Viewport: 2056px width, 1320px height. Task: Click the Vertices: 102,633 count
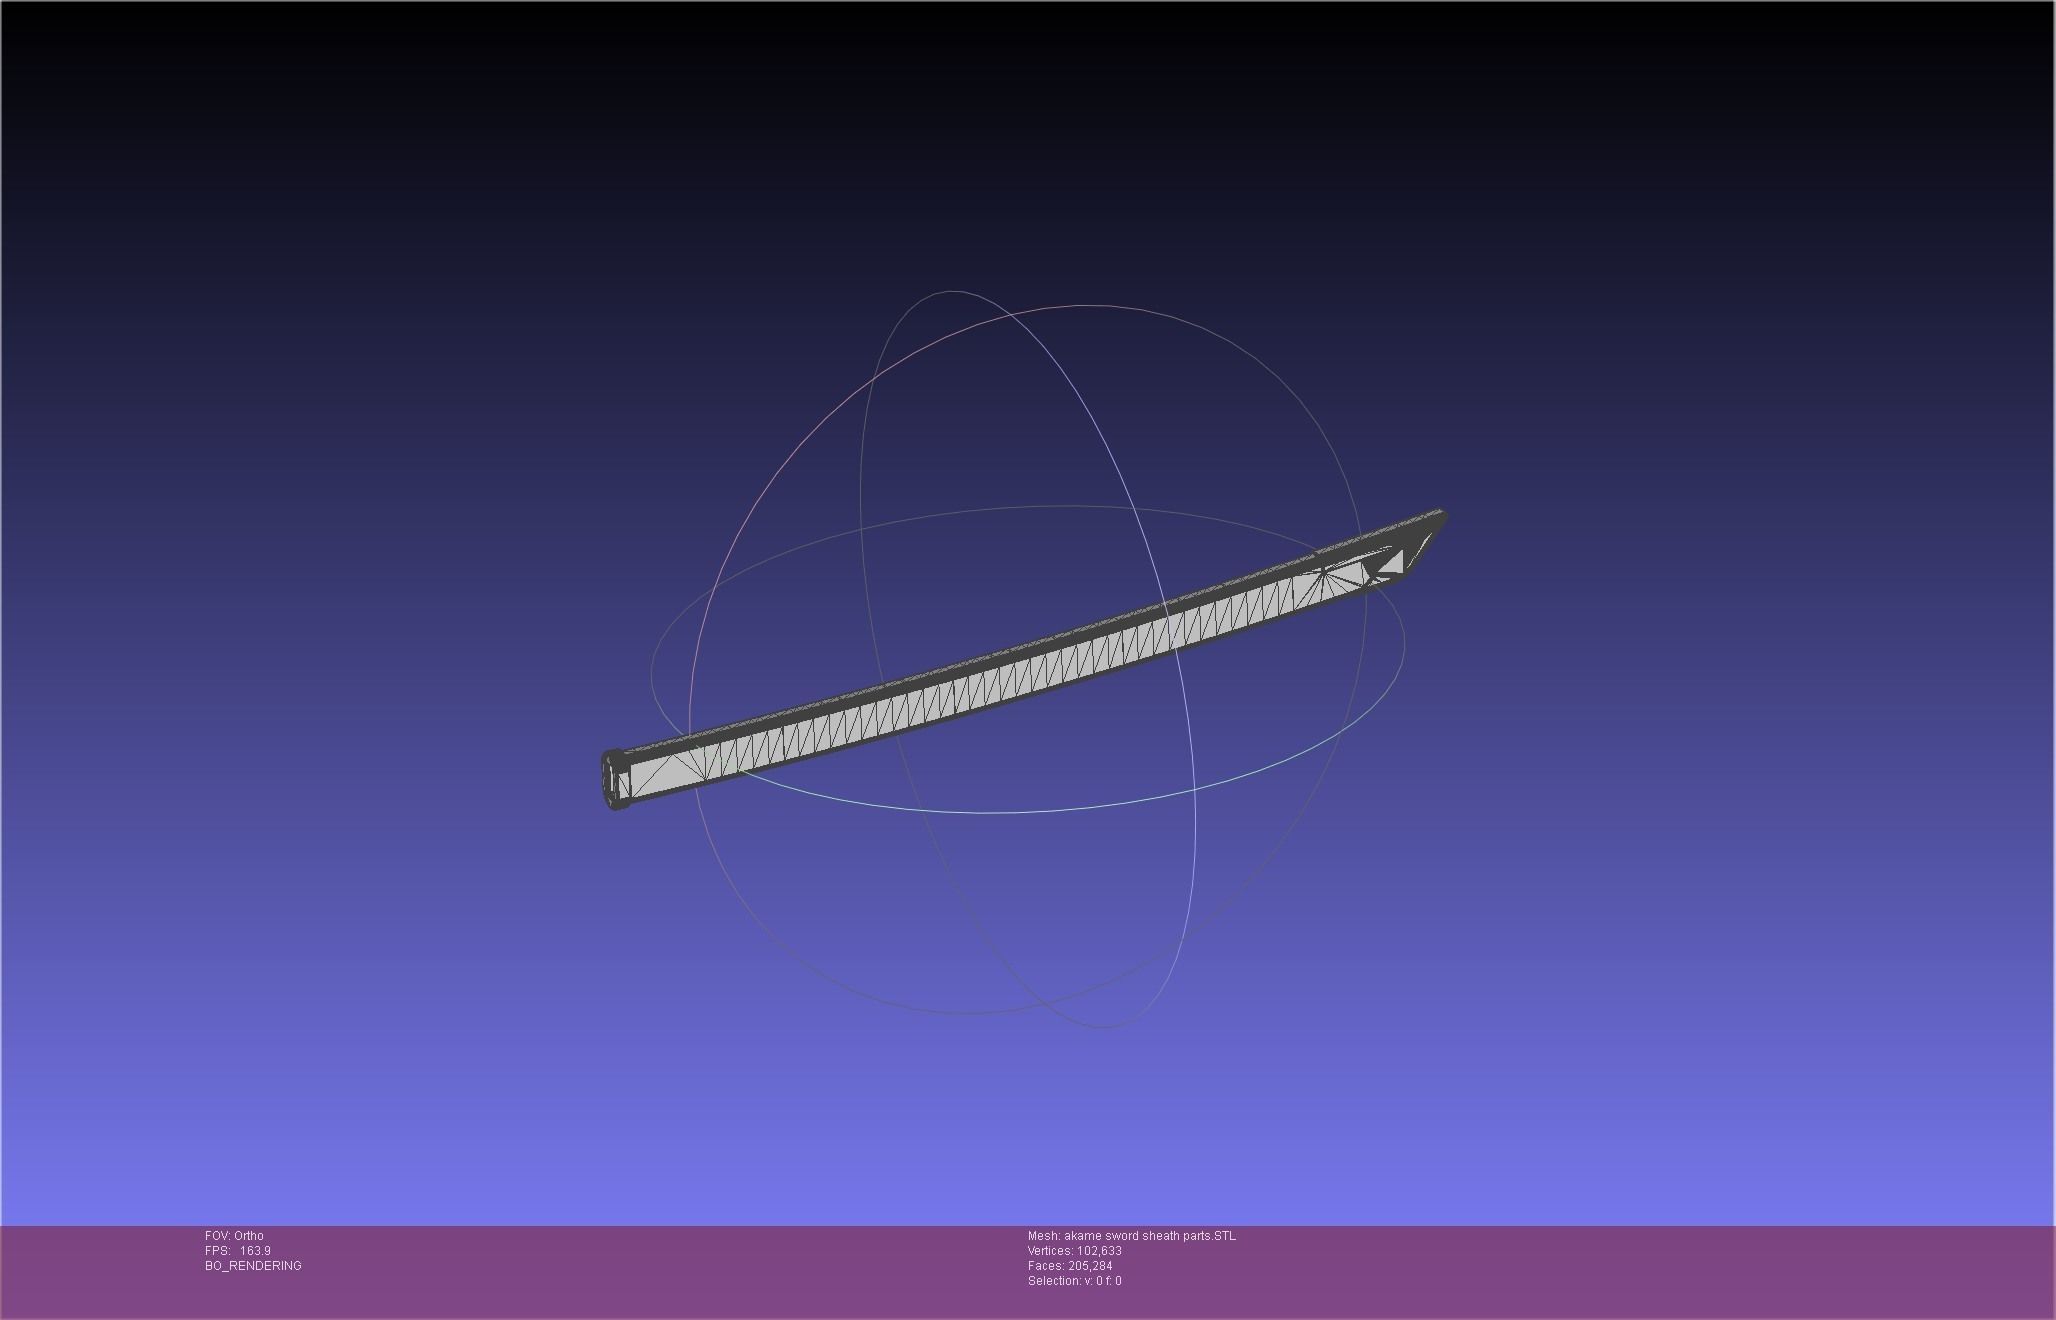[1075, 1251]
